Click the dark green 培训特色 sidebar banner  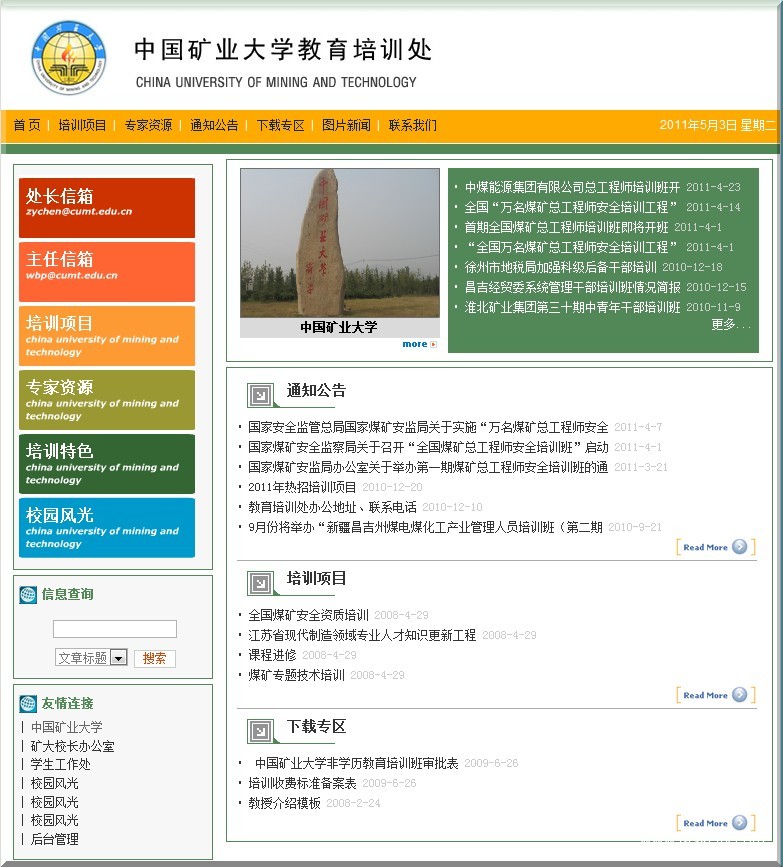click(x=107, y=464)
